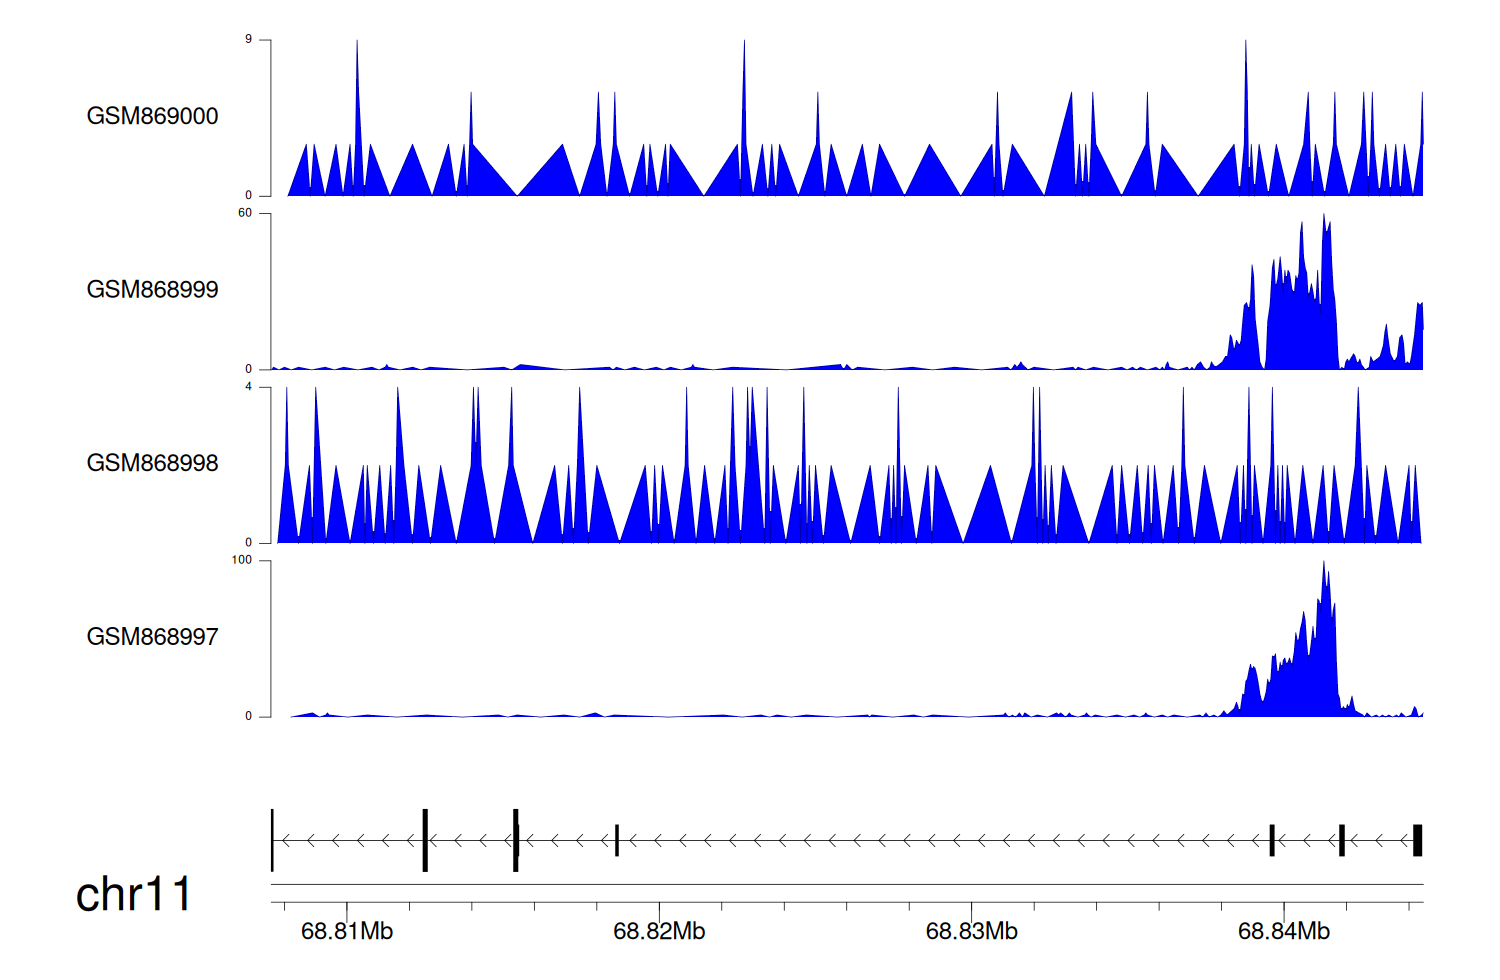The width and height of the screenshot is (1500, 980).
Task: Click the y-axis maximum value 4
Action: 249,387
